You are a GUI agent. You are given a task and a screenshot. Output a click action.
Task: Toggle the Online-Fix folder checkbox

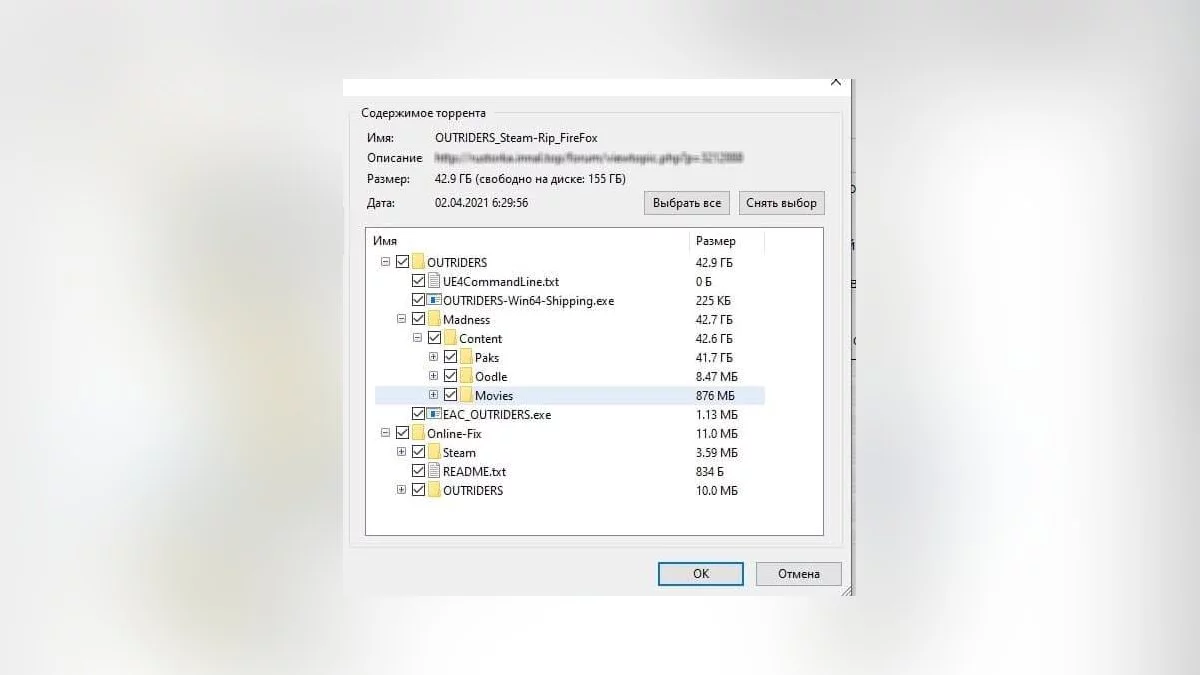pyautogui.click(x=402, y=433)
